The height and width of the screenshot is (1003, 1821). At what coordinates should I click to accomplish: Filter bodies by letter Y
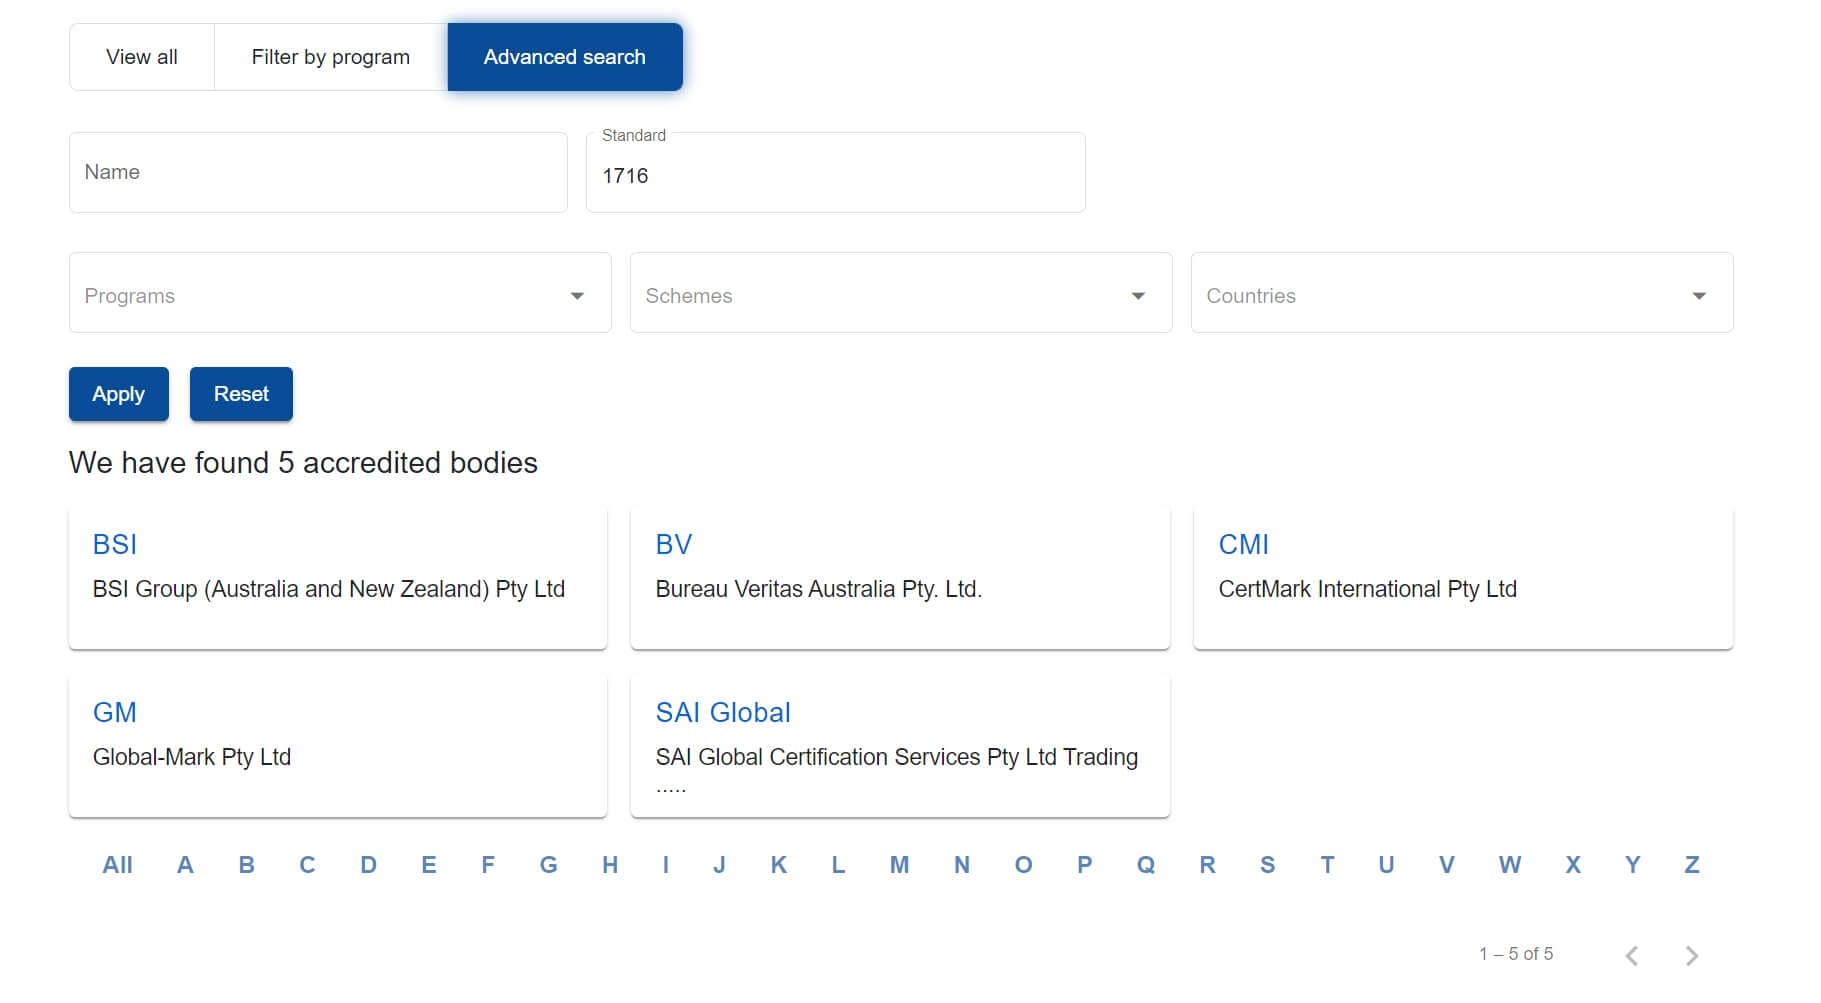(x=1633, y=865)
